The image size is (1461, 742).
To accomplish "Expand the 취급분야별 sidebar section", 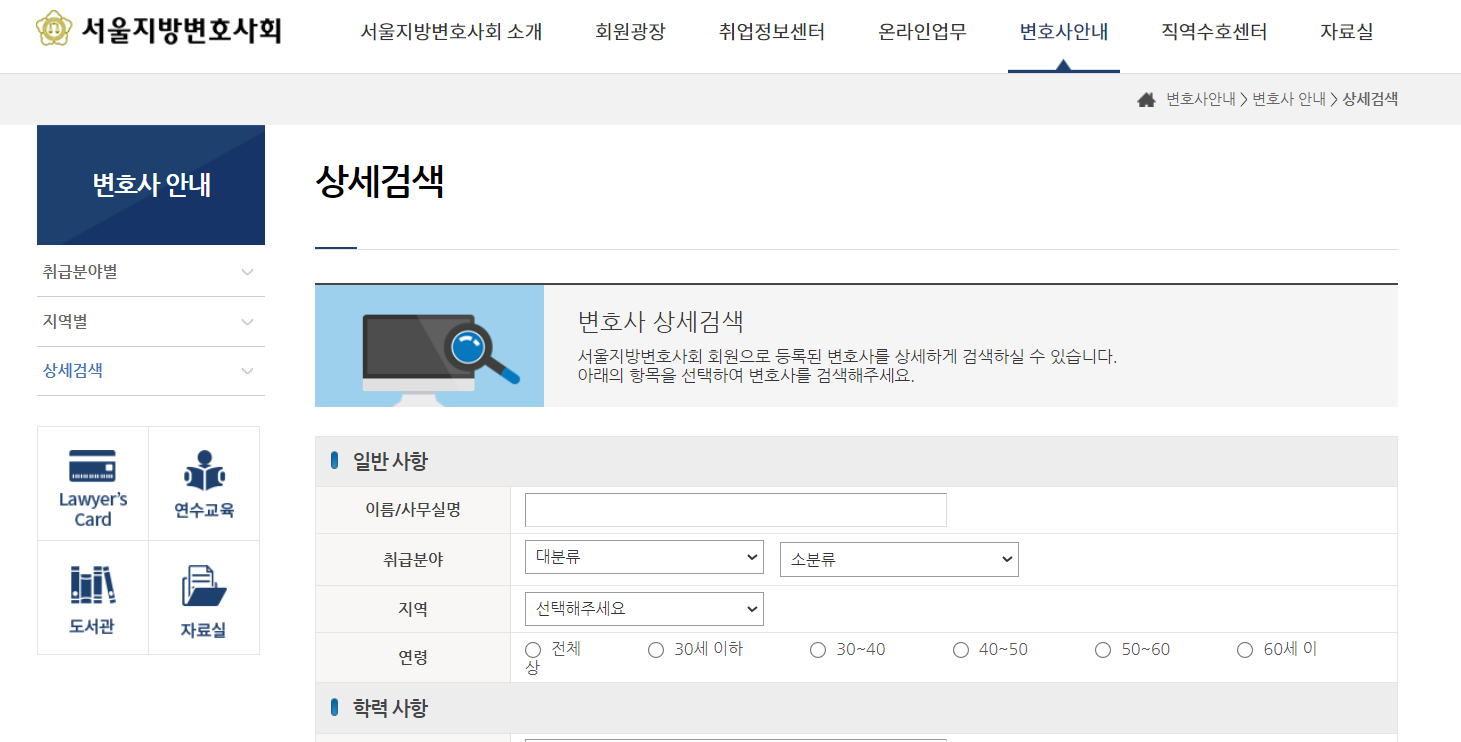I will tap(150, 272).
